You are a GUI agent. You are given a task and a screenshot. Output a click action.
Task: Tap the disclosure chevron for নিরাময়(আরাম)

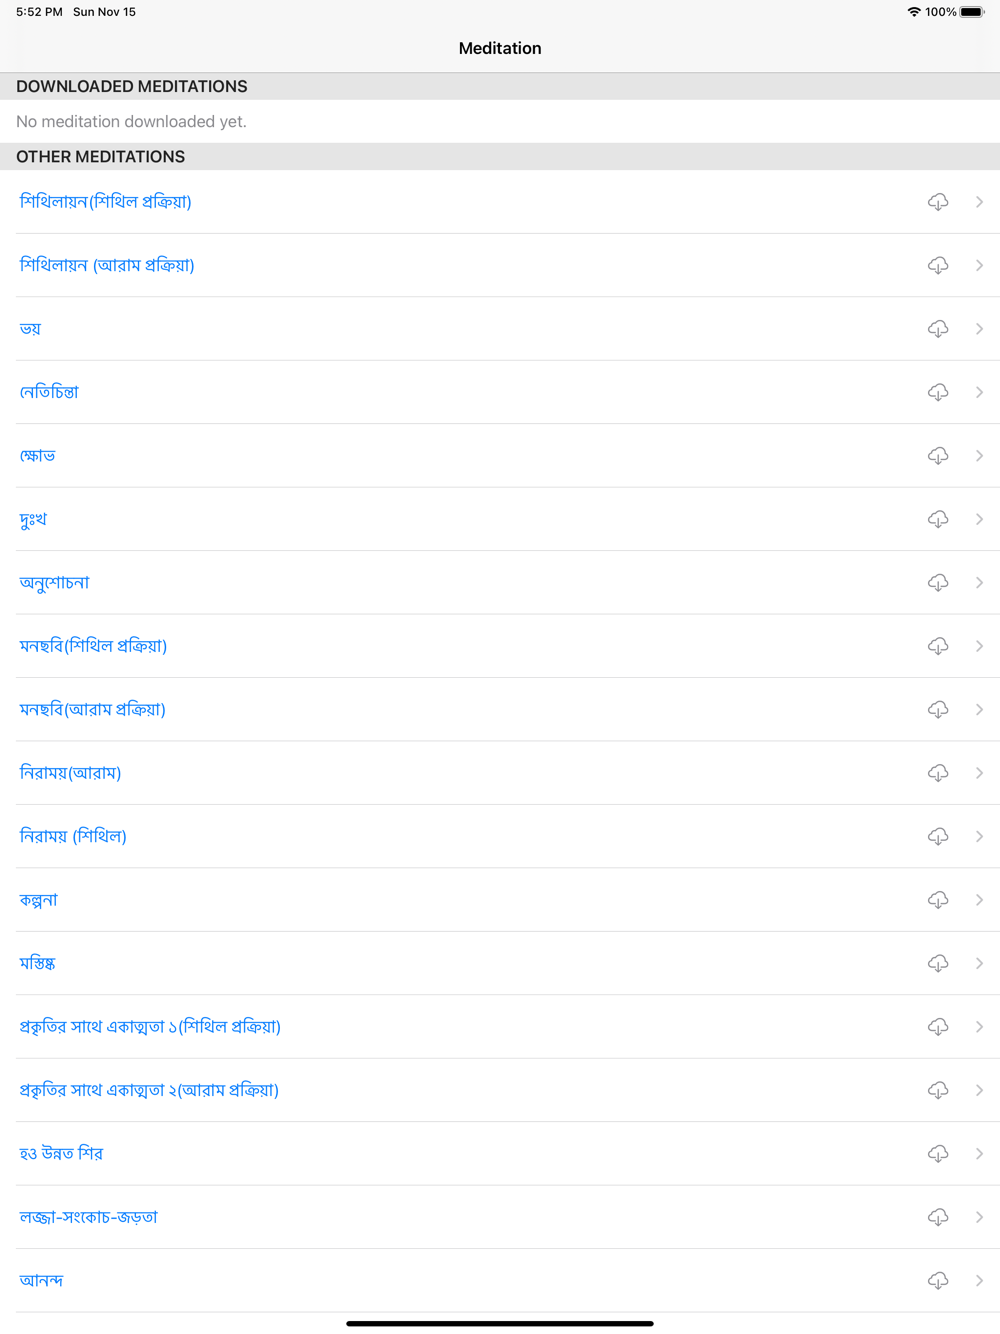pos(979,773)
